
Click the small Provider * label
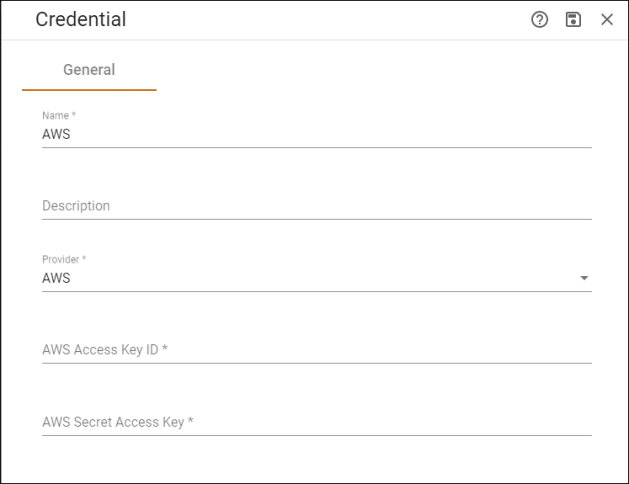[64, 259]
